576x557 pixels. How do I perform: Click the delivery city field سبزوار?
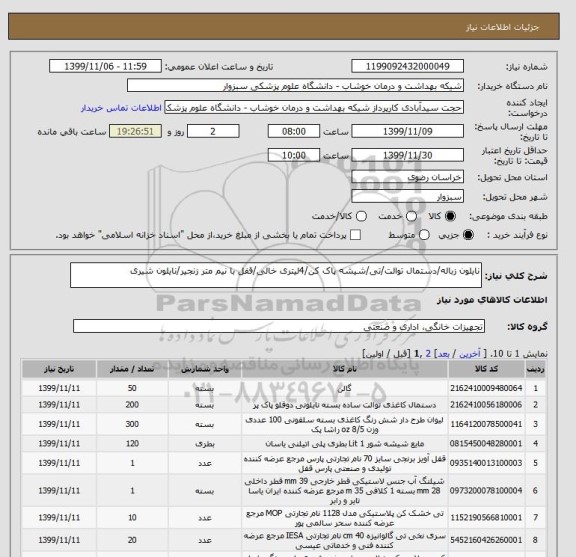tap(407, 196)
